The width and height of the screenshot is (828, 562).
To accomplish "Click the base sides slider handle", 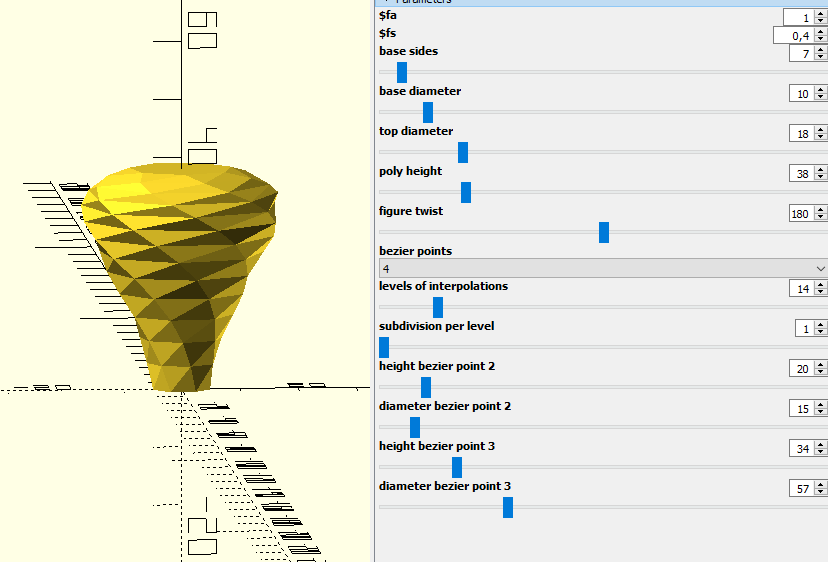I will pos(402,72).
